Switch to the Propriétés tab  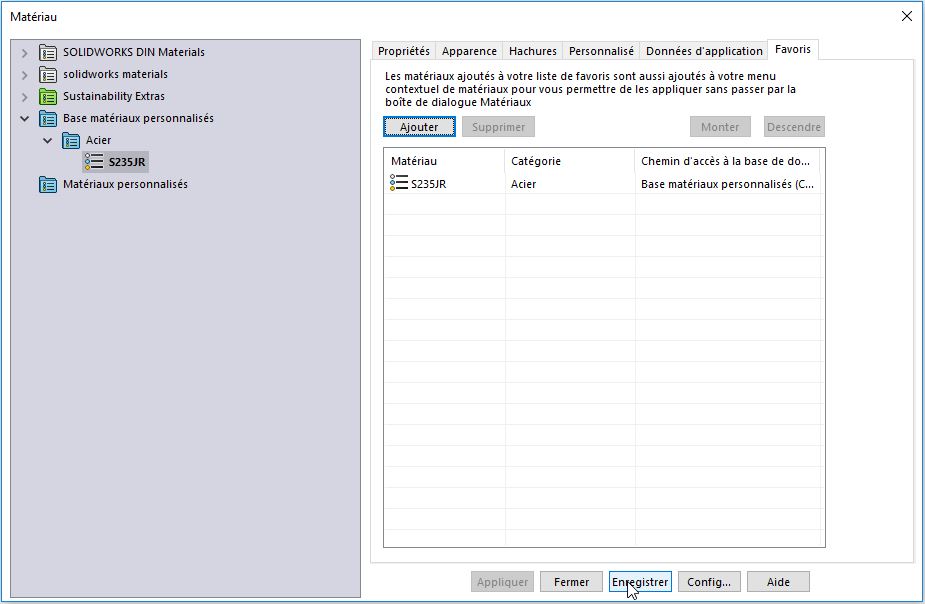[x=404, y=51]
